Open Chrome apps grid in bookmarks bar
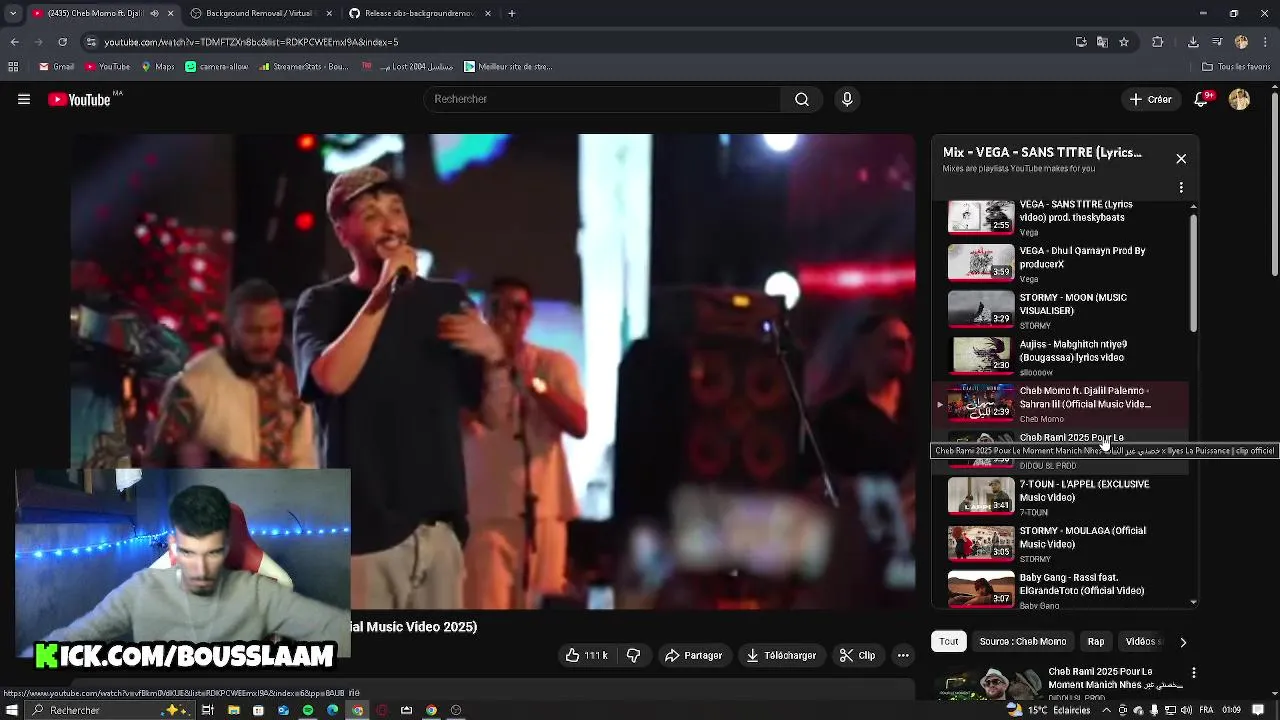Viewport: 1280px width, 720px height. coord(13,67)
